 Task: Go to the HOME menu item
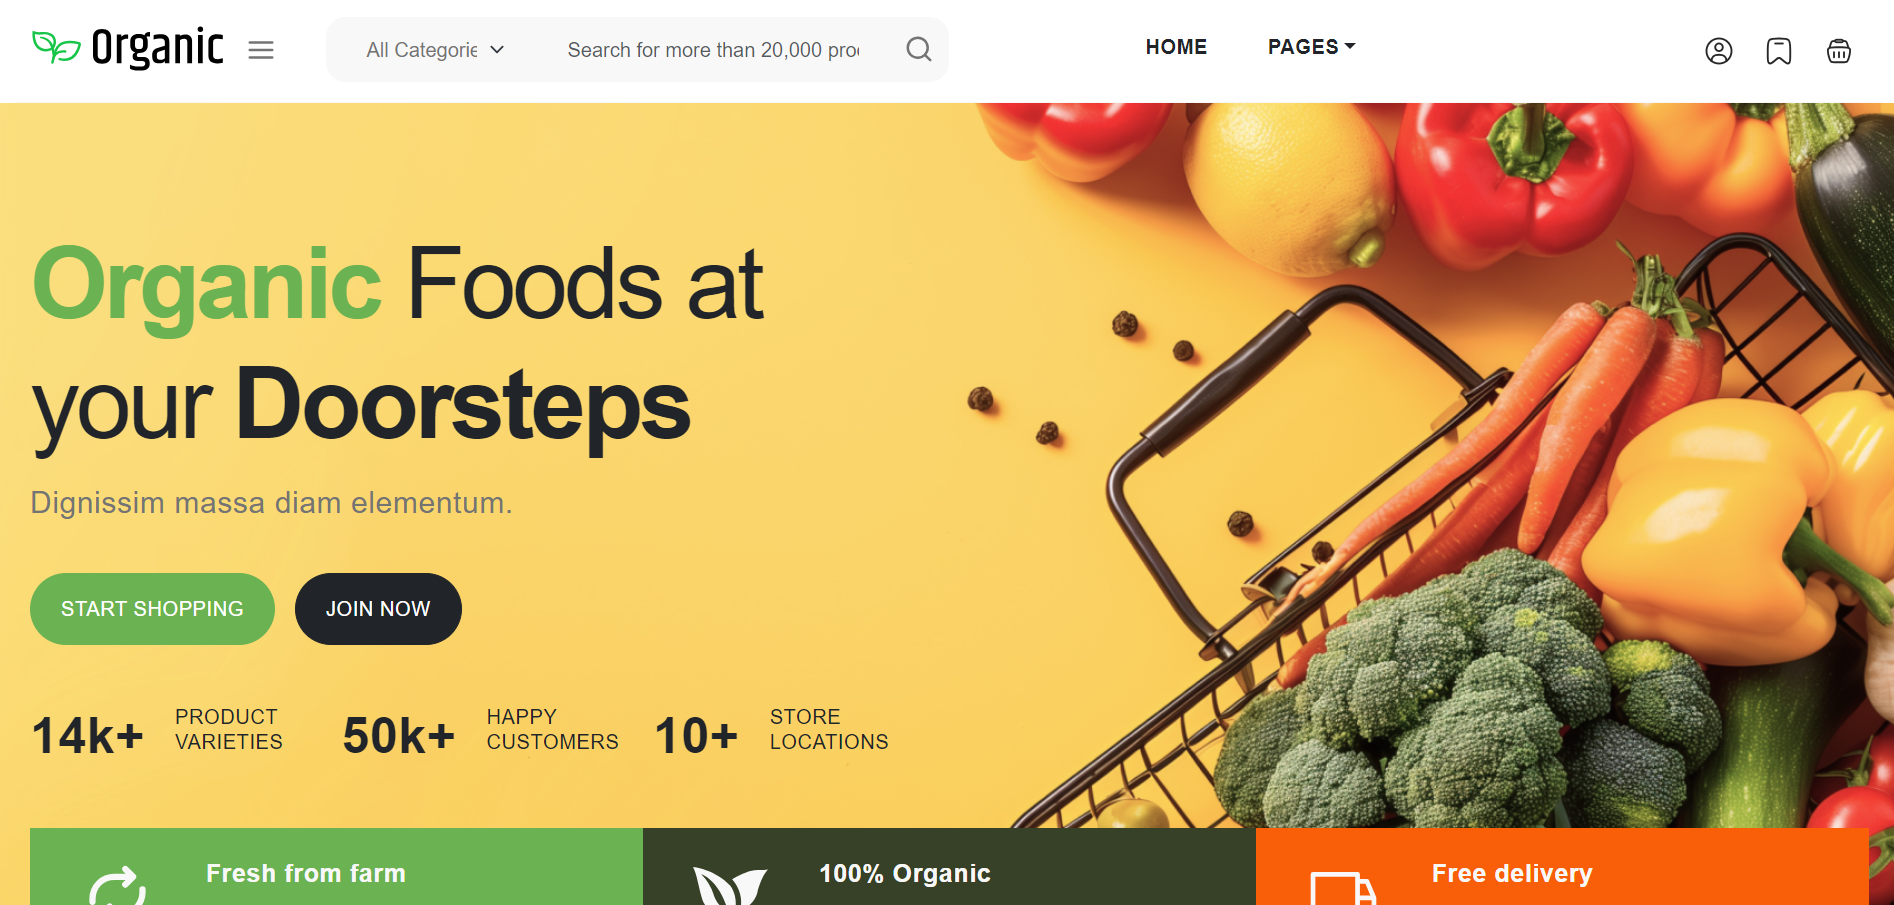pyautogui.click(x=1176, y=47)
